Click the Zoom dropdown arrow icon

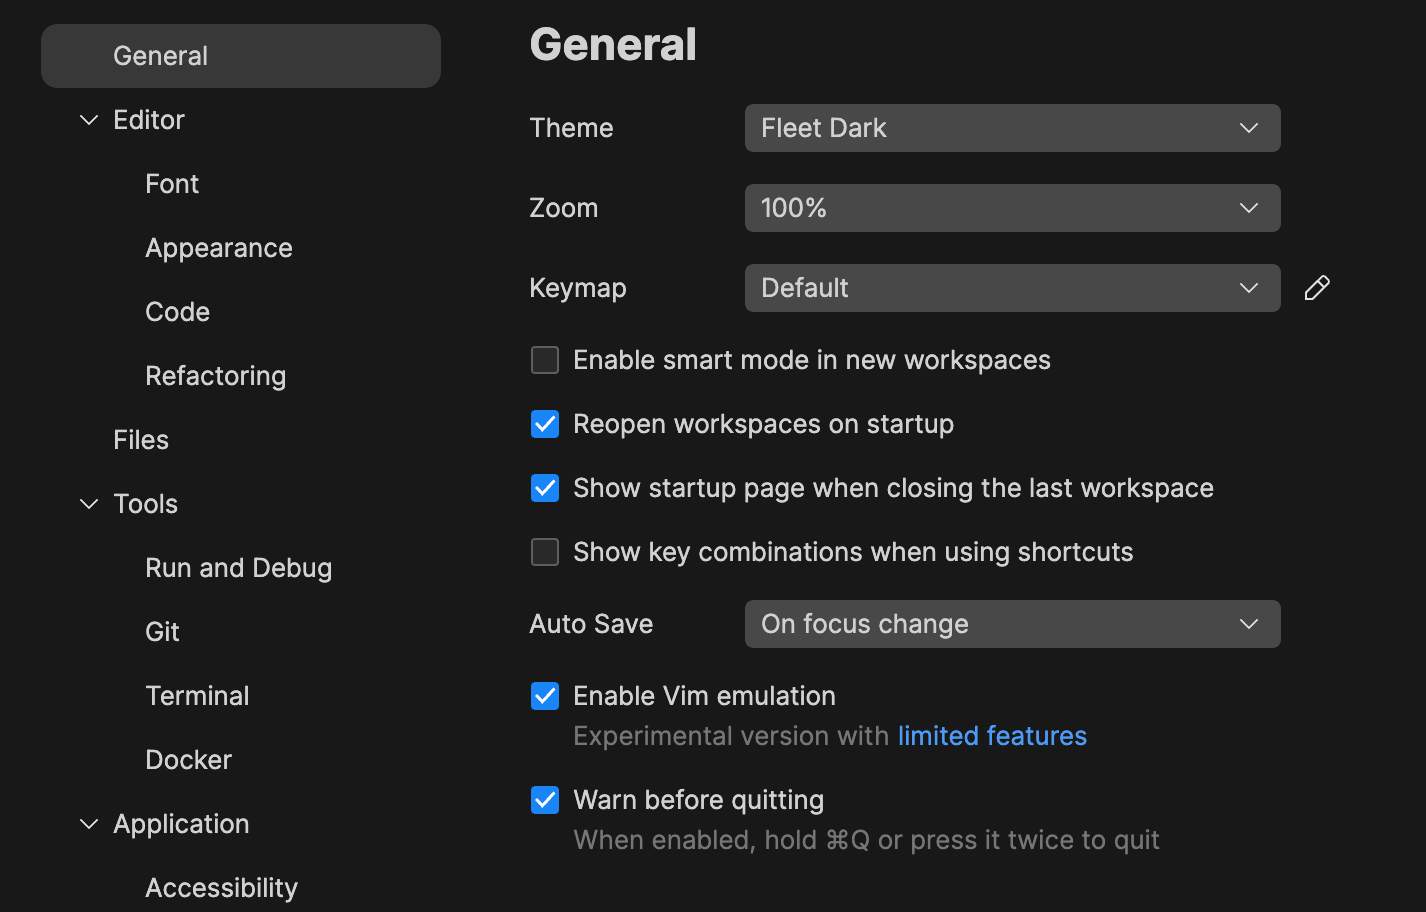click(1248, 208)
